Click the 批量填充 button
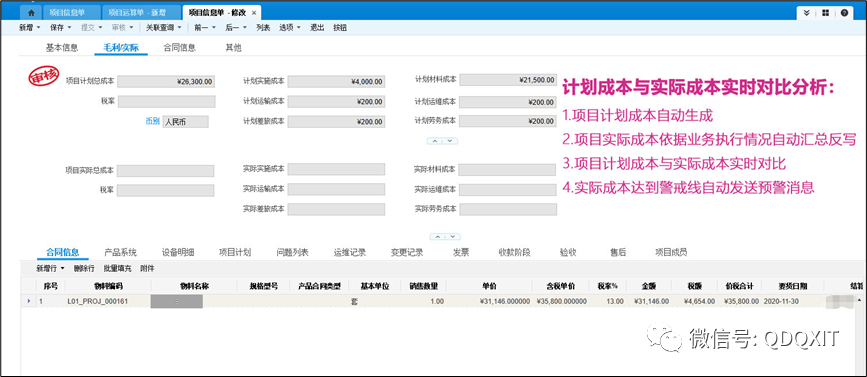867x377 pixels. pos(117,269)
